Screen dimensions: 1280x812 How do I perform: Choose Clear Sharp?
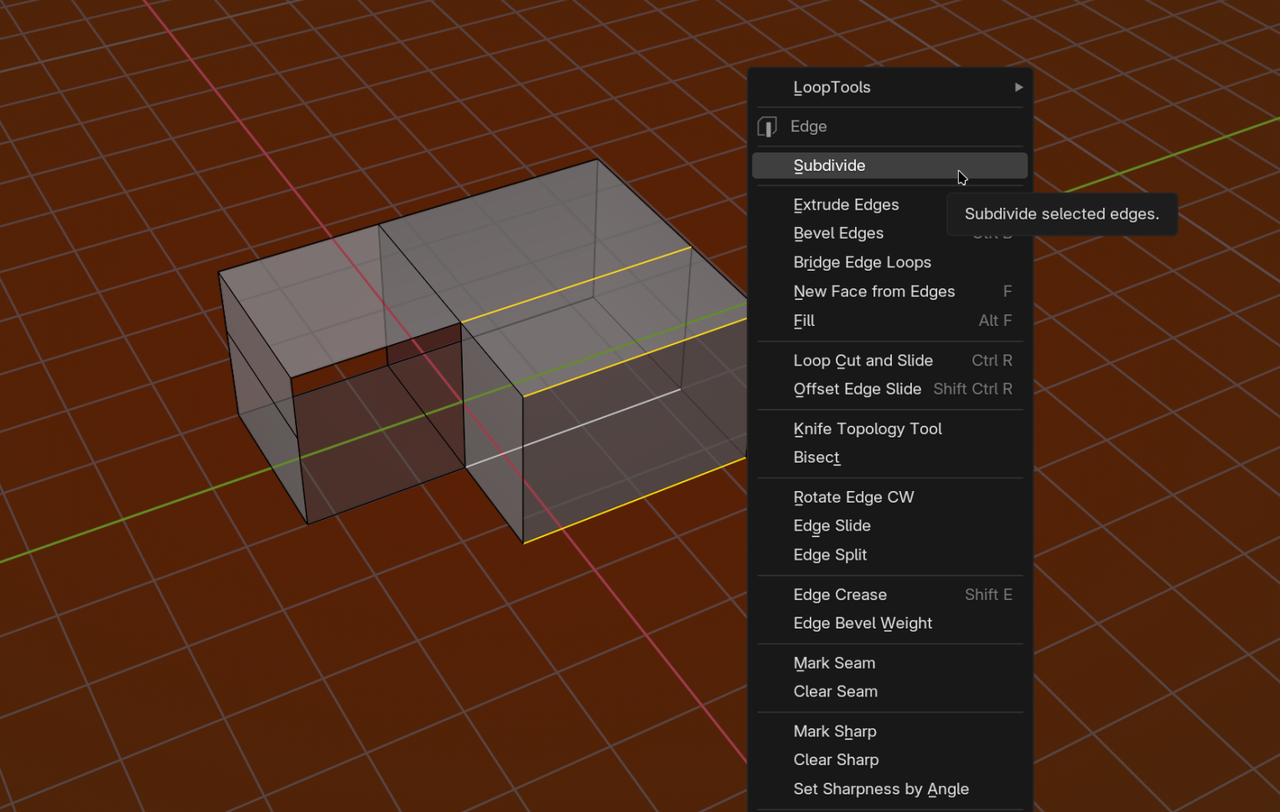click(890, 760)
